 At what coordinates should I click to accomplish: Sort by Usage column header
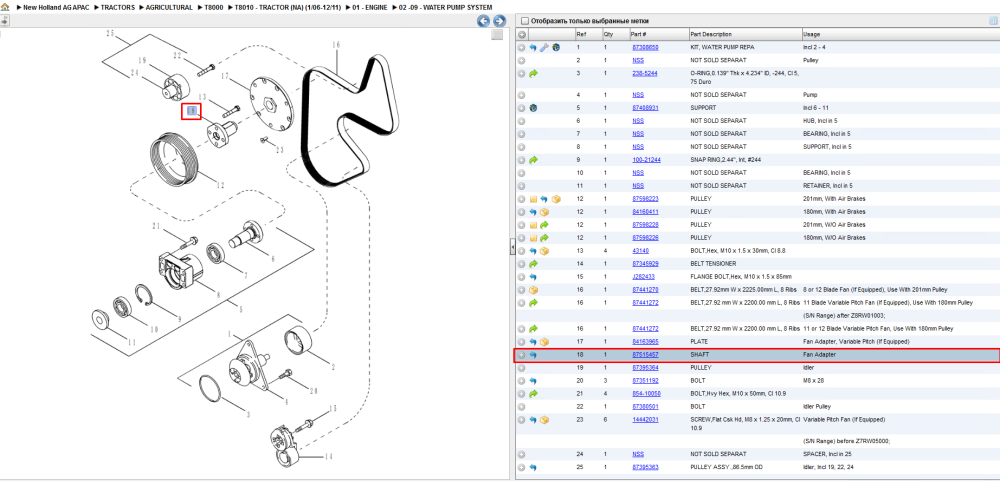899,34
